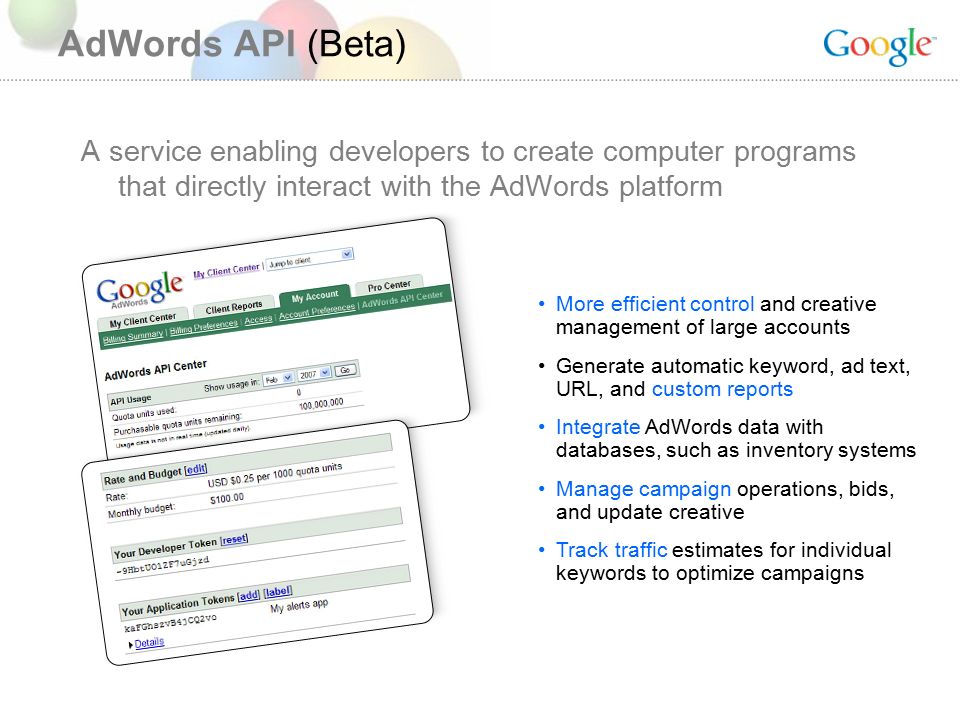Screen dimensions: 960x720
Task: Click the 'Track traffic' highlighted text
Action: point(611,550)
